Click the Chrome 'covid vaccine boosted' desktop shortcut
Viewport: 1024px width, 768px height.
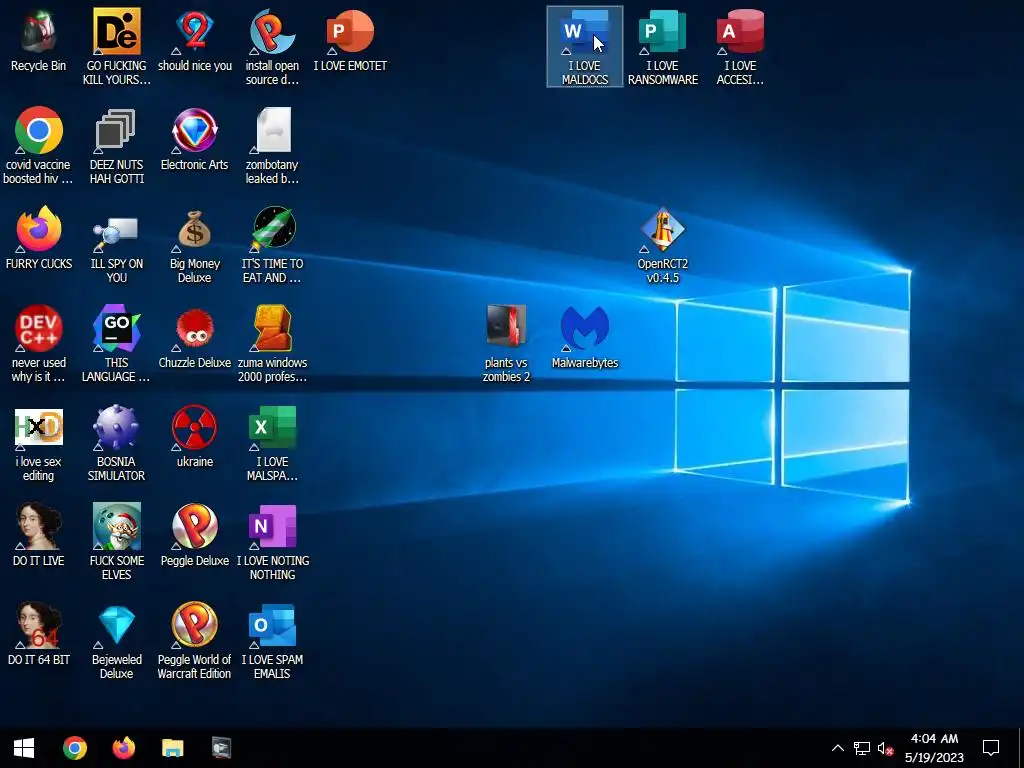tap(39, 146)
